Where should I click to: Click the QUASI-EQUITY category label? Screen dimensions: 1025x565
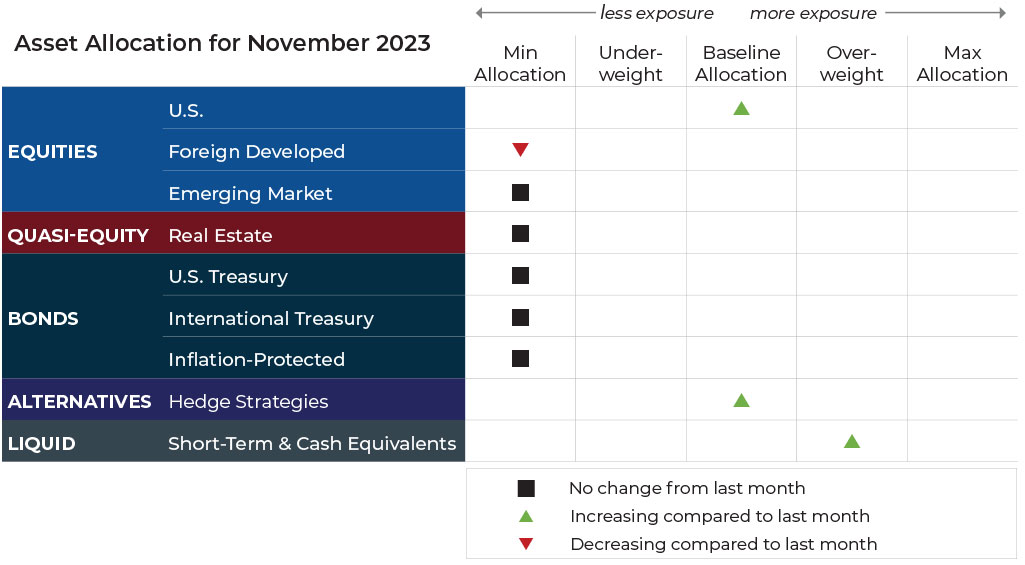(x=78, y=235)
